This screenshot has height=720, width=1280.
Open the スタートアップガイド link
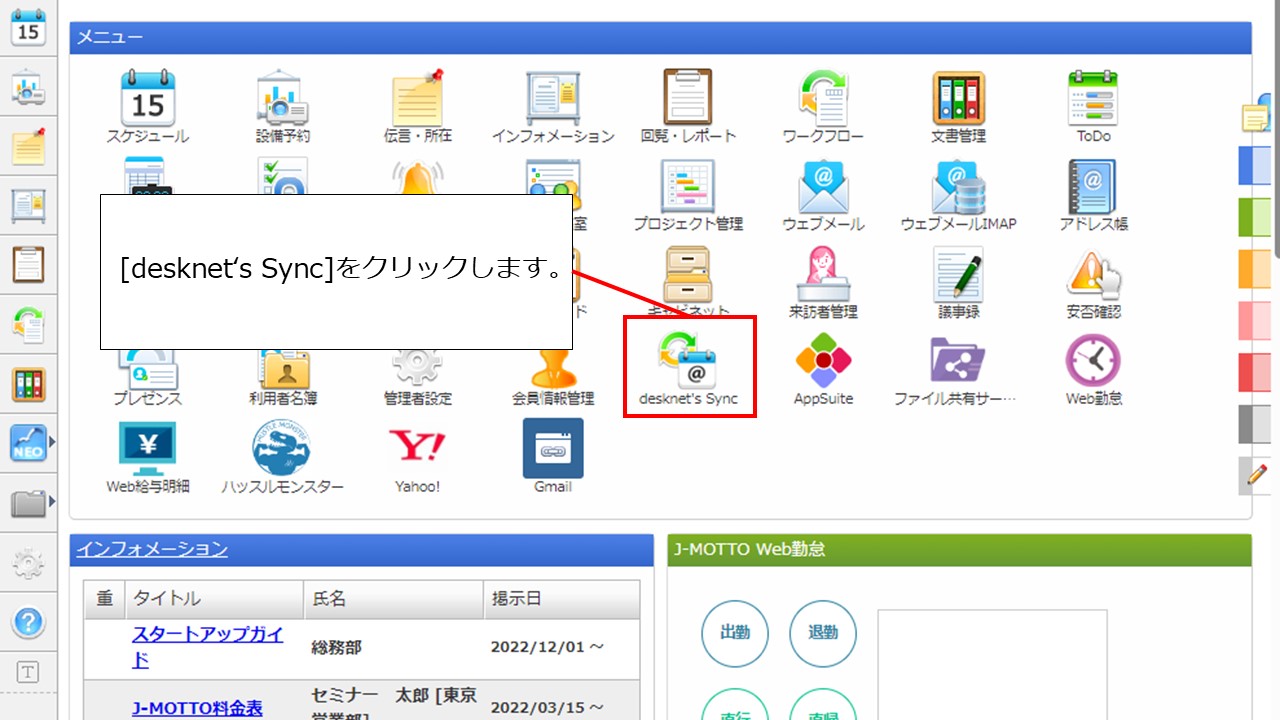[x=209, y=635]
